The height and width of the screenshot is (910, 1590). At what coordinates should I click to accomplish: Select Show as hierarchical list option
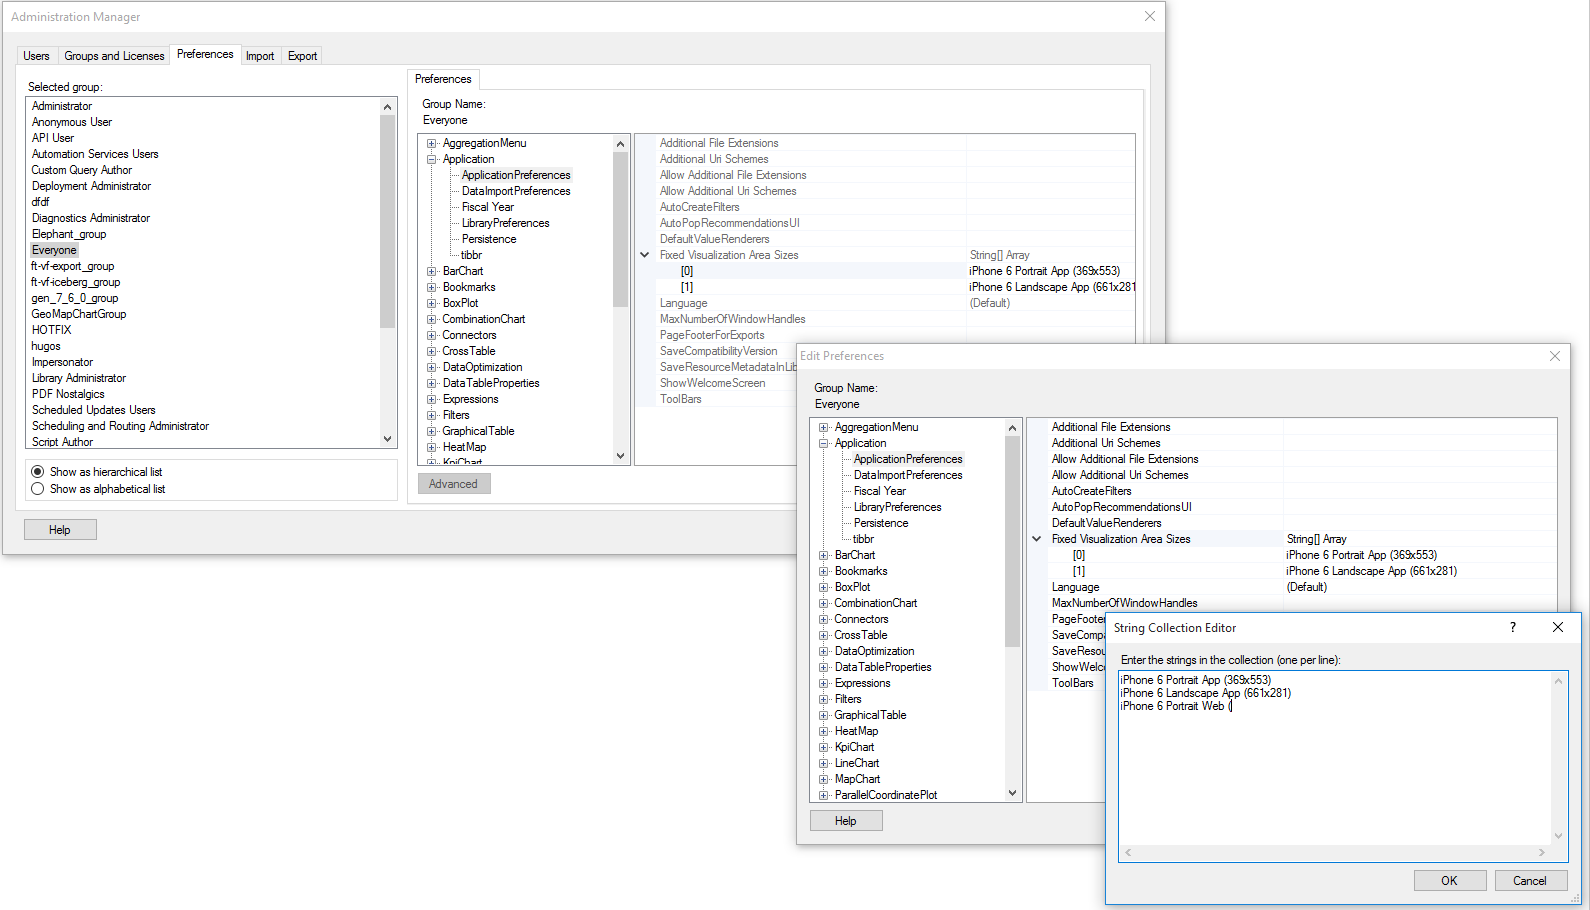pyautogui.click(x=38, y=472)
